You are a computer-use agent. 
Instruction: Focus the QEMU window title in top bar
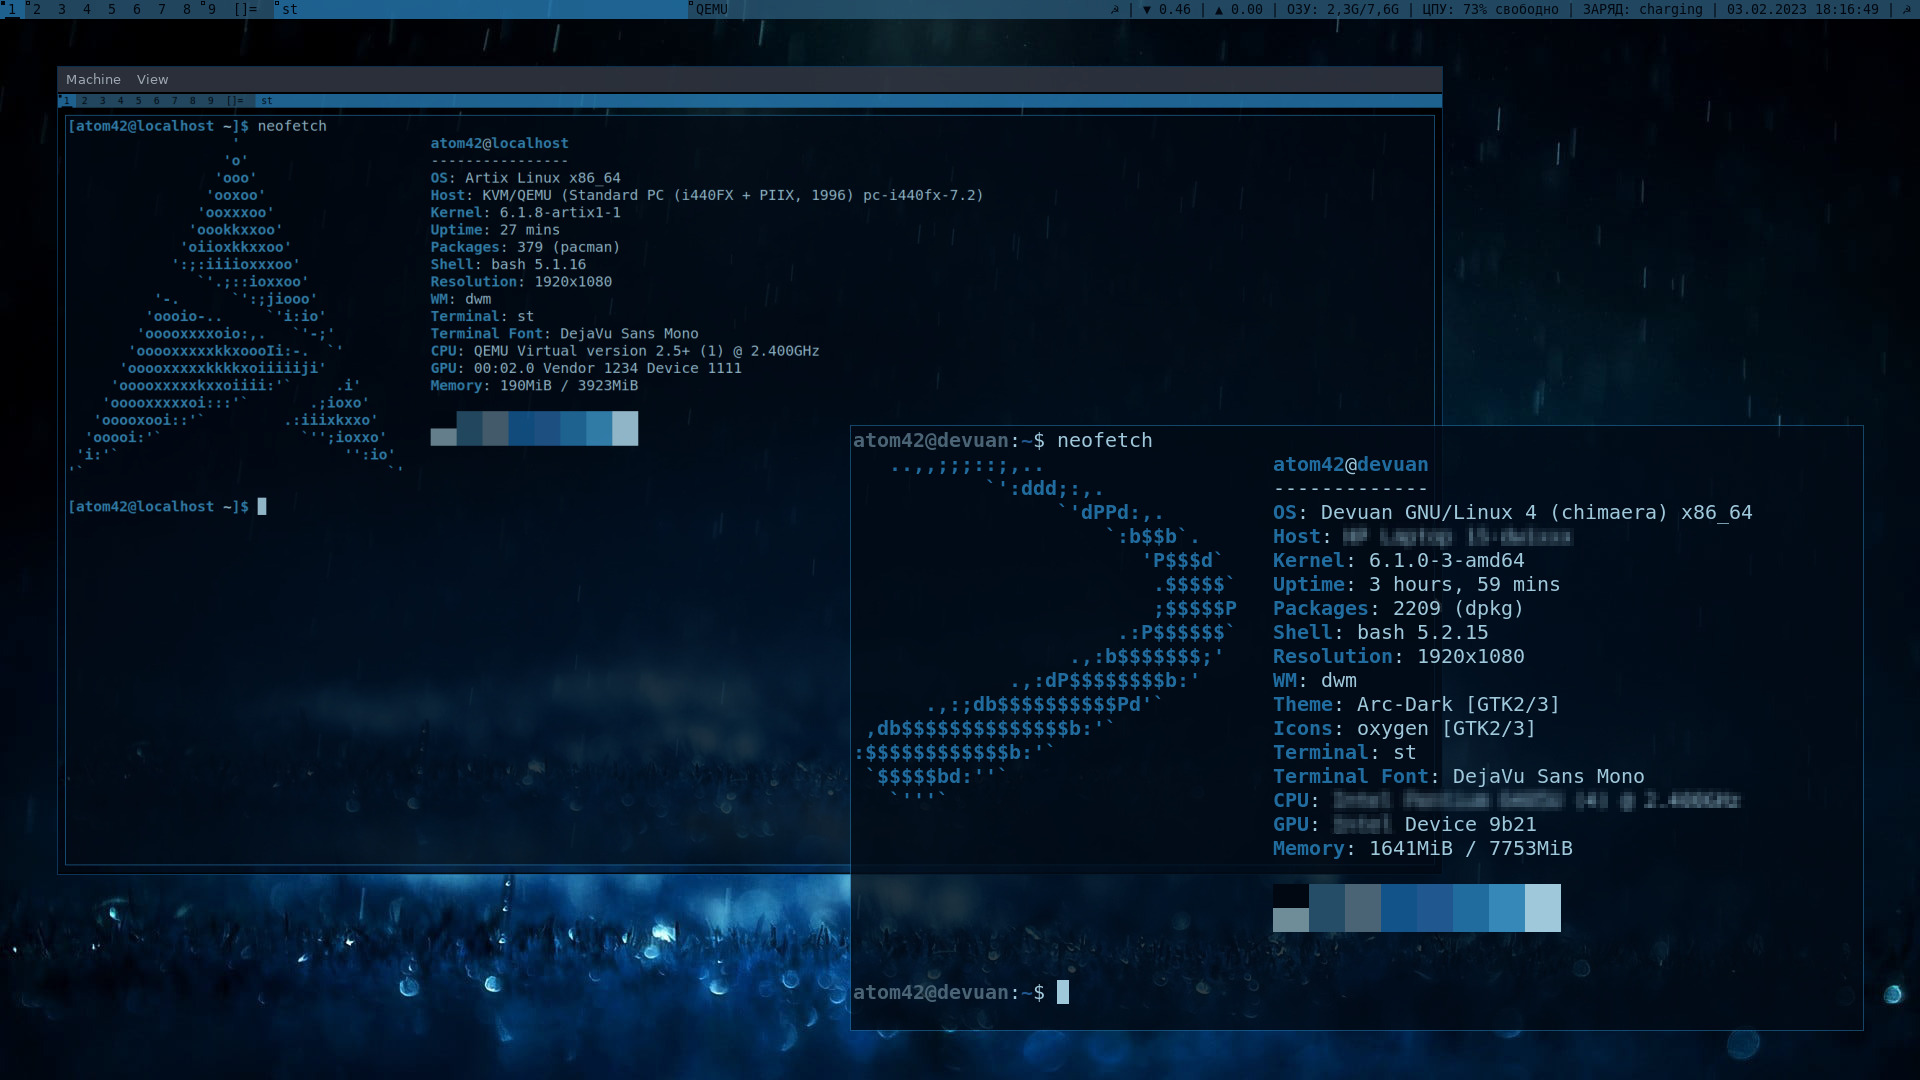point(711,9)
